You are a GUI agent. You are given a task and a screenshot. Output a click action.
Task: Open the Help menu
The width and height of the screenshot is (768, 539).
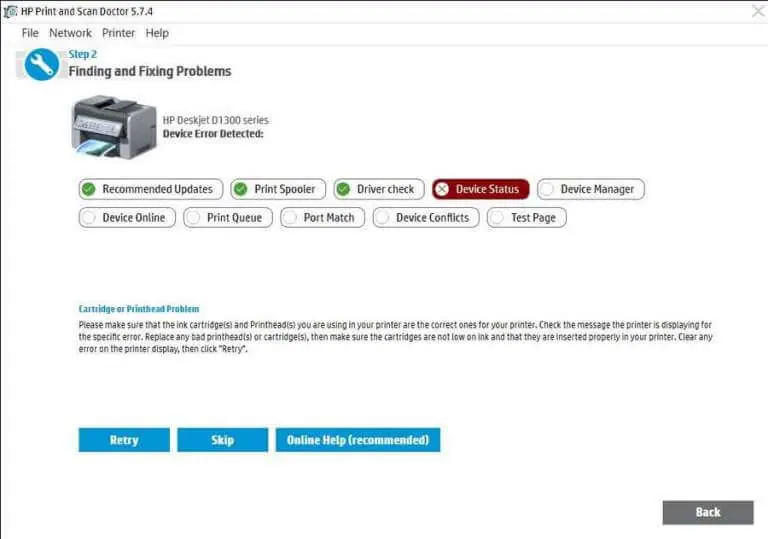[x=157, y=33]
